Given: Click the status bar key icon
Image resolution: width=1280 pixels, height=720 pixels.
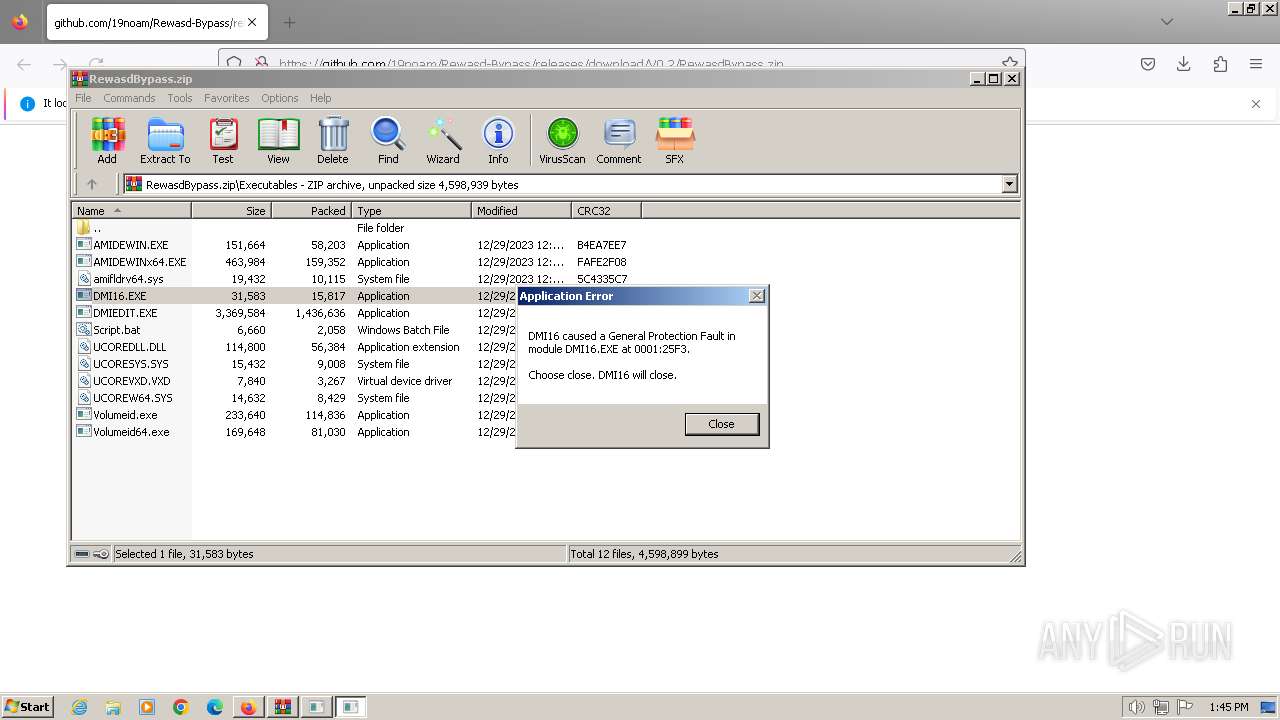Looking at the screenshot, I should (101, 554).
